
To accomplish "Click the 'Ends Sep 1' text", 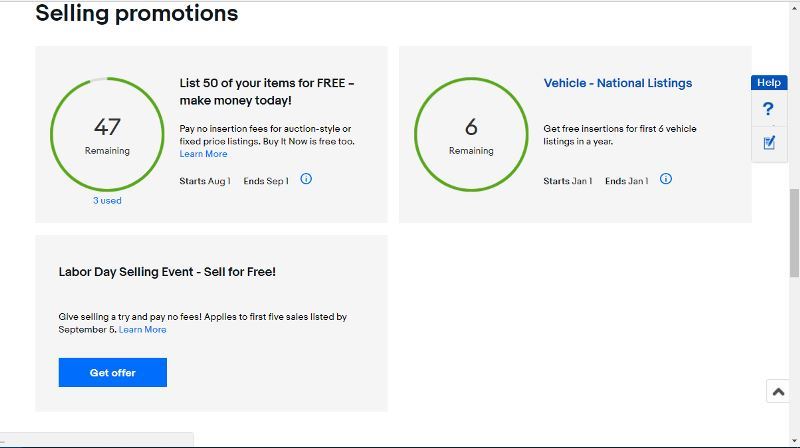I will coord(266,181).
